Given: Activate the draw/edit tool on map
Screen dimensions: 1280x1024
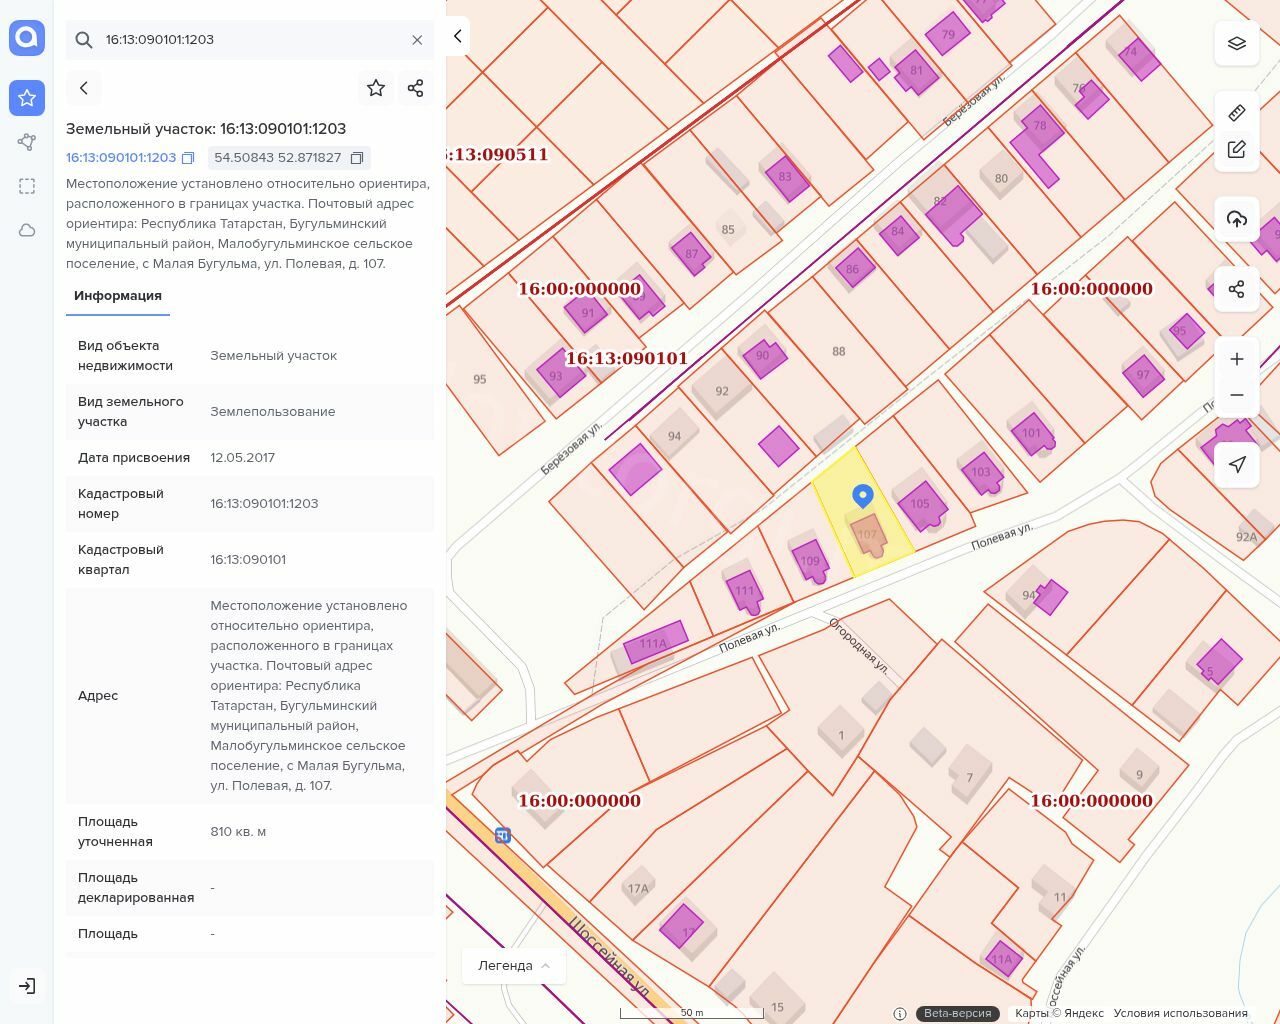Looking at the screenshot, I should [x=1237, y=150].
